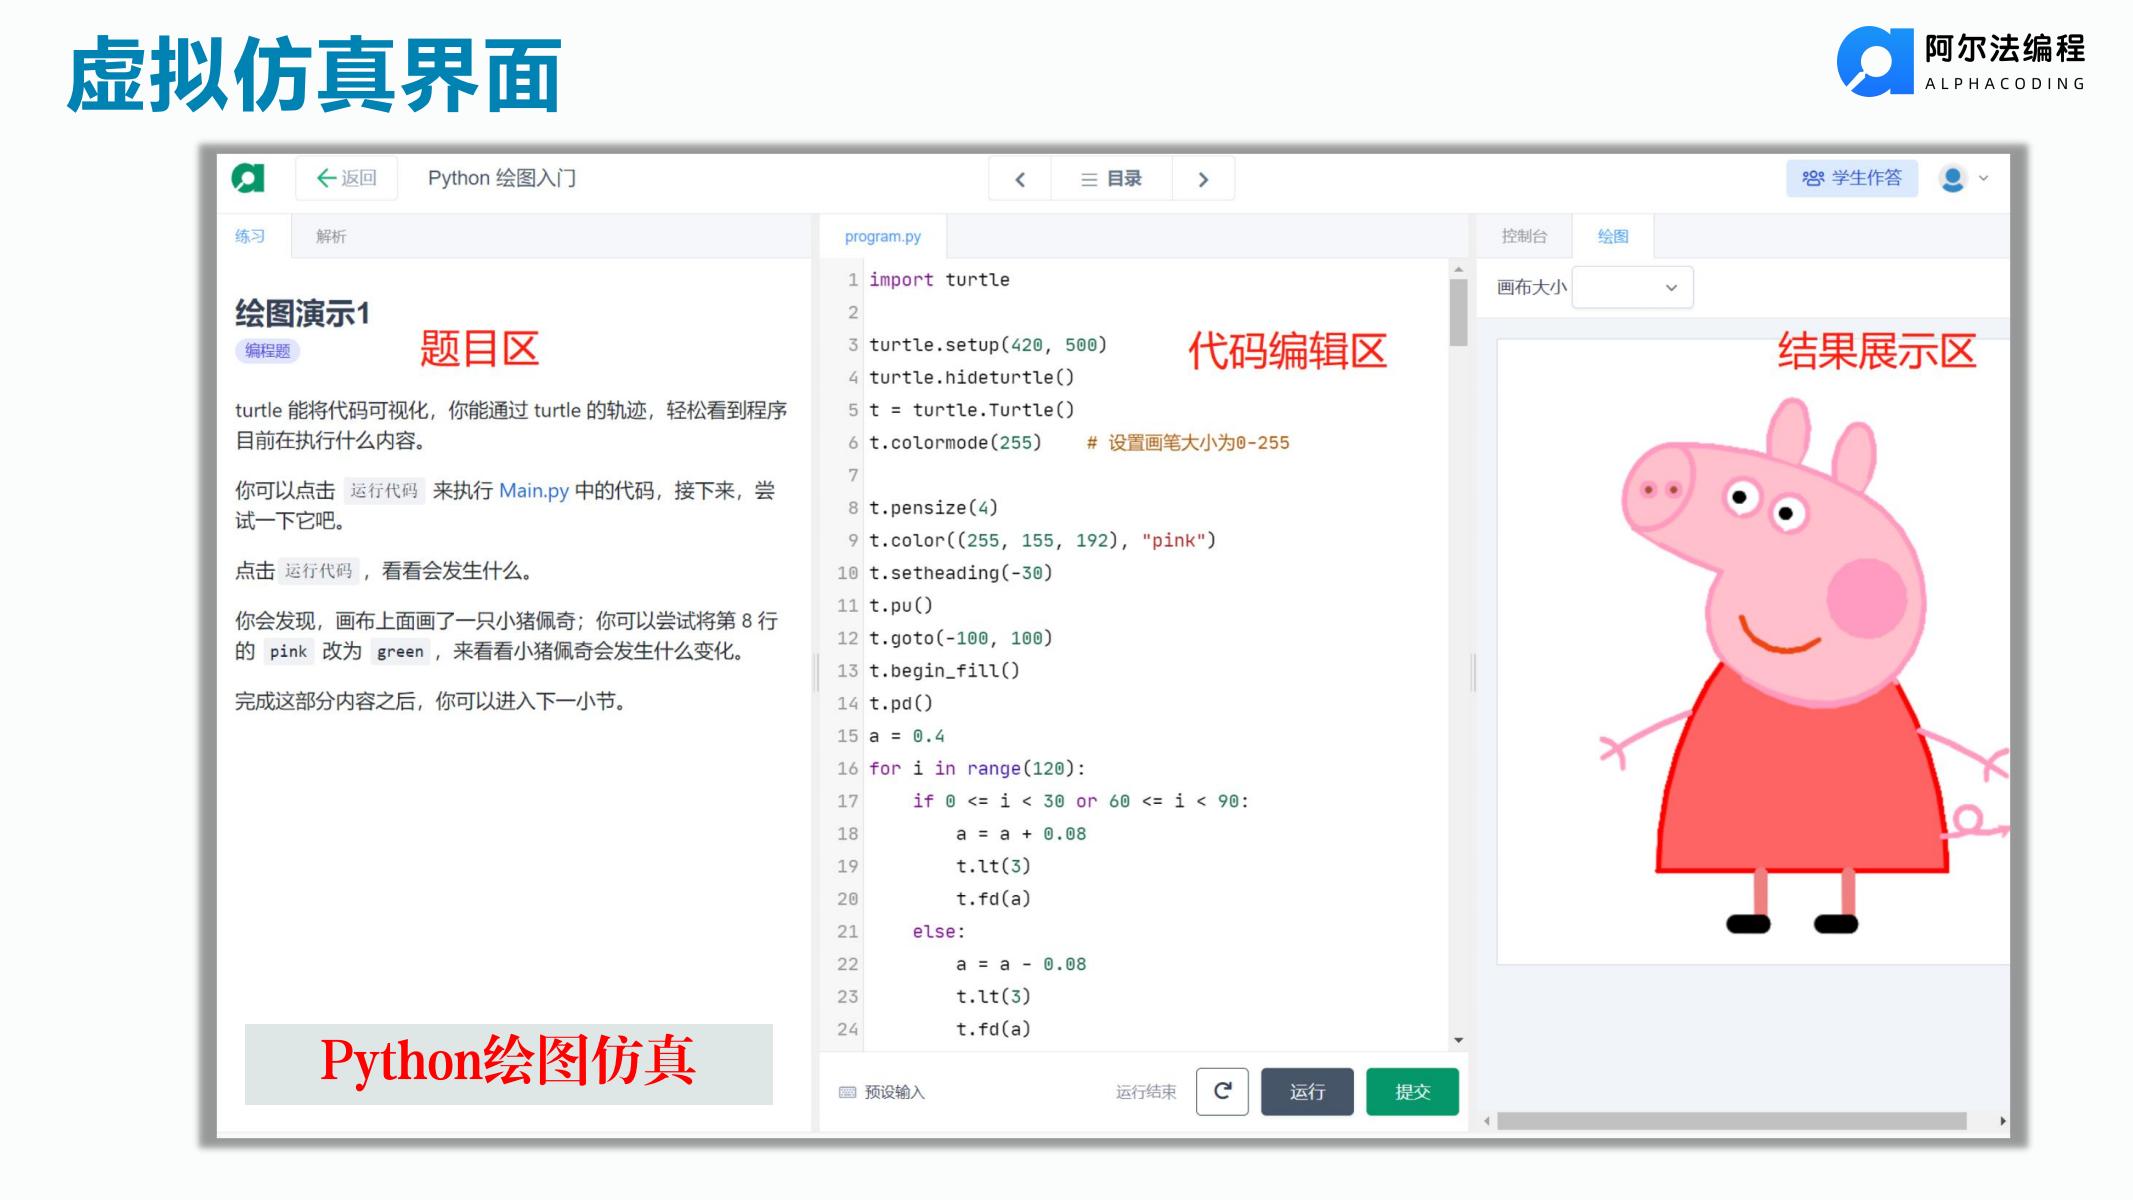Click the splitter handle between instructions and editor
Viewport: 2133px width, 1200px height.
(816, 672)
